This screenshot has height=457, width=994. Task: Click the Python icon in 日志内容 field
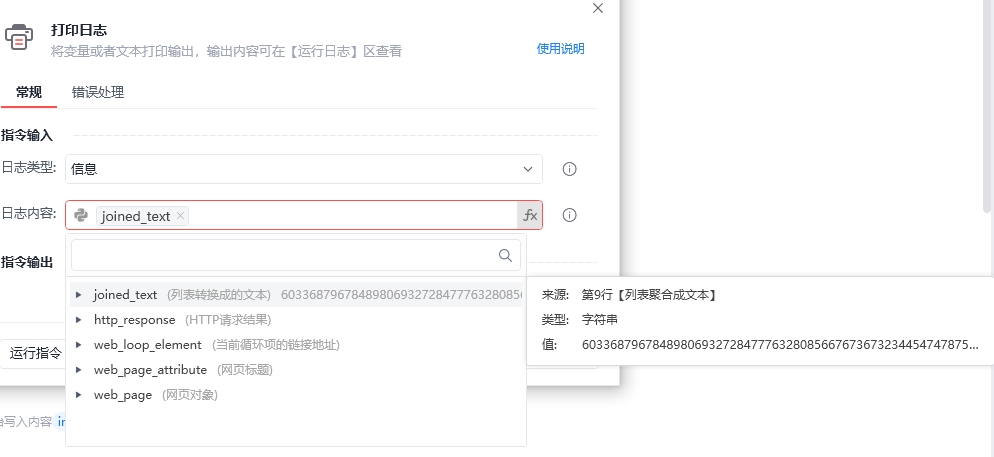pos(81,216)
